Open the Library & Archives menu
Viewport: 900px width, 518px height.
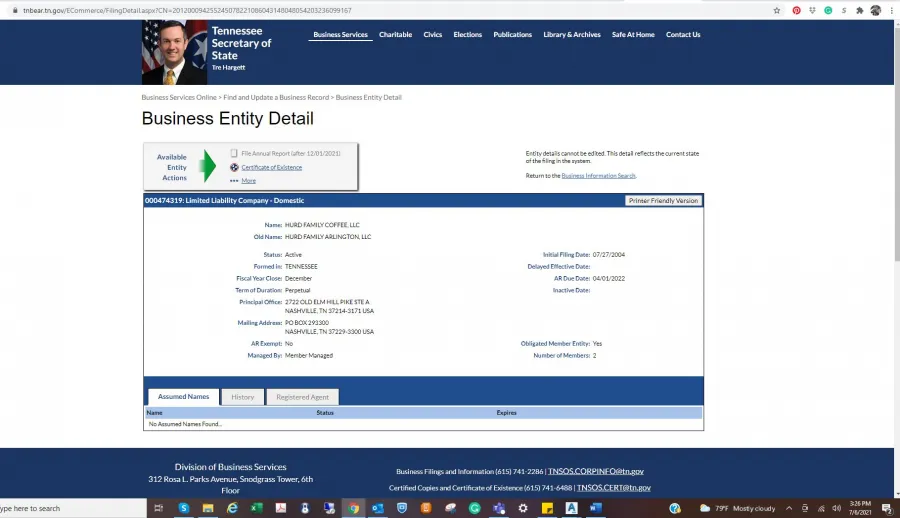(572, 34)
